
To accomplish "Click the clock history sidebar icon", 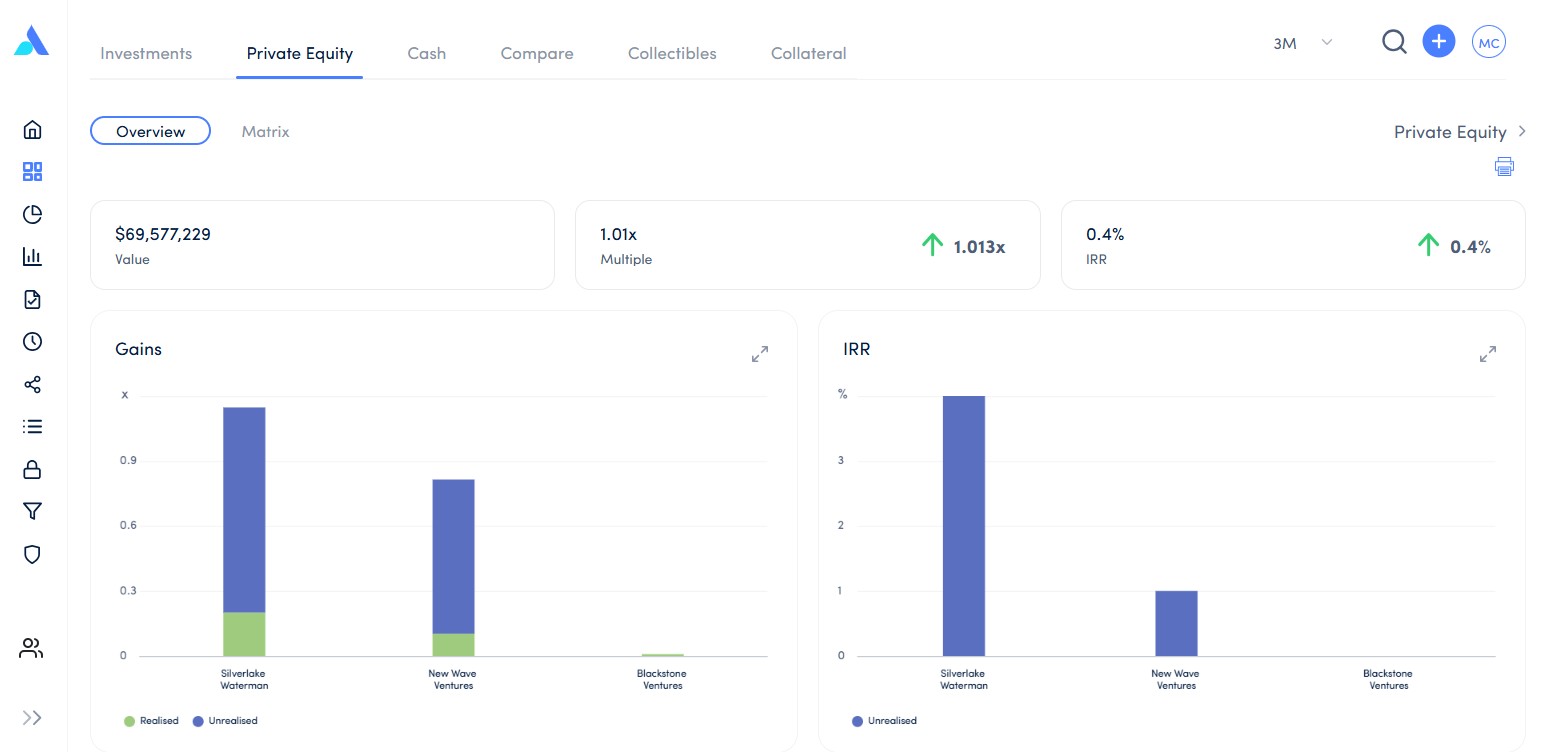I will 32,342.
